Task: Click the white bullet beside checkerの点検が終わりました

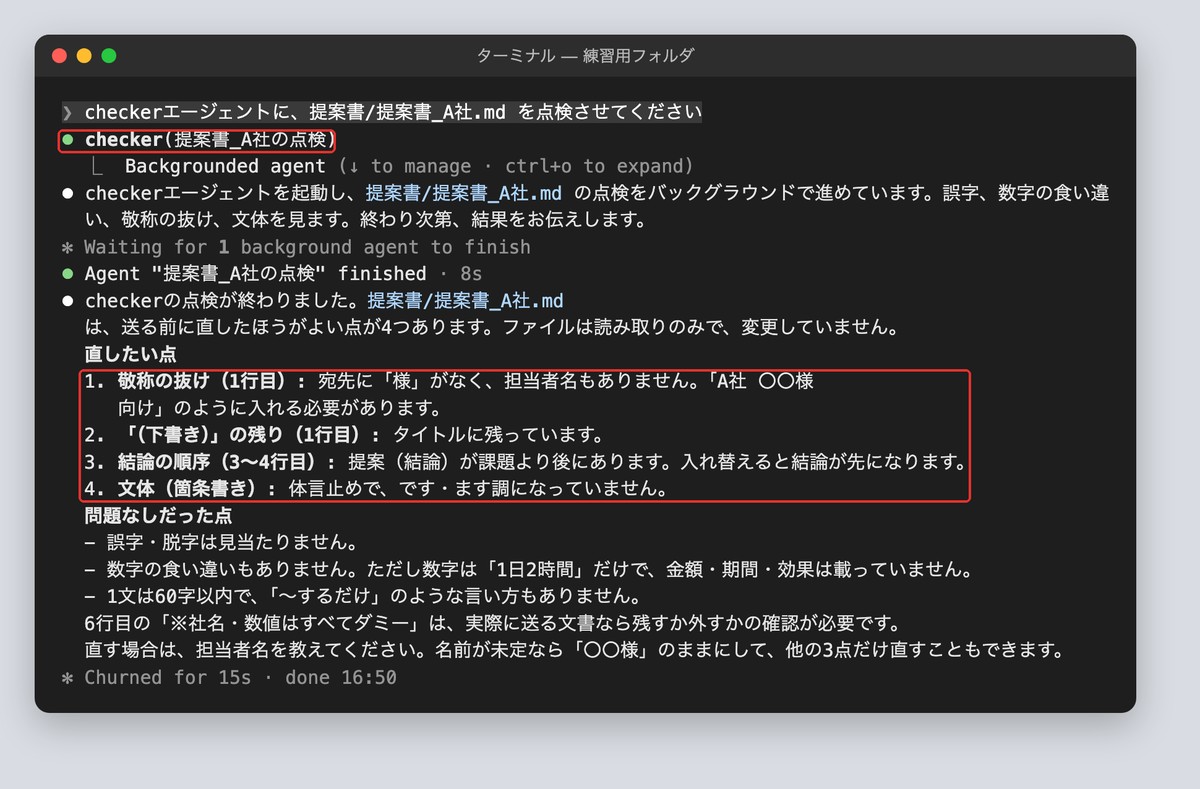Action: coord(68,301)
